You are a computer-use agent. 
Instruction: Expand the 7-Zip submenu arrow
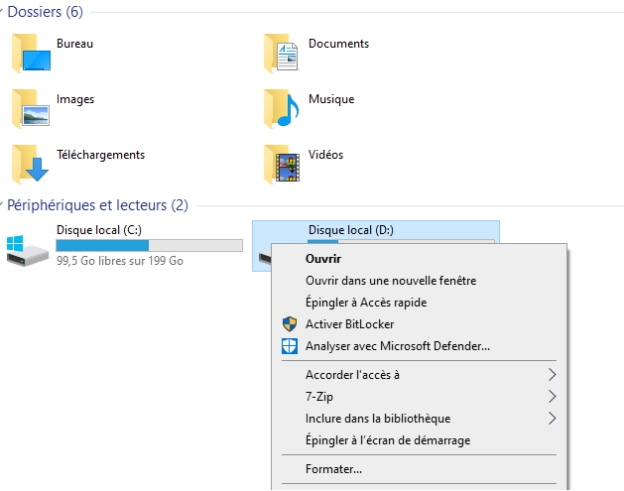(x=552, y=396)
